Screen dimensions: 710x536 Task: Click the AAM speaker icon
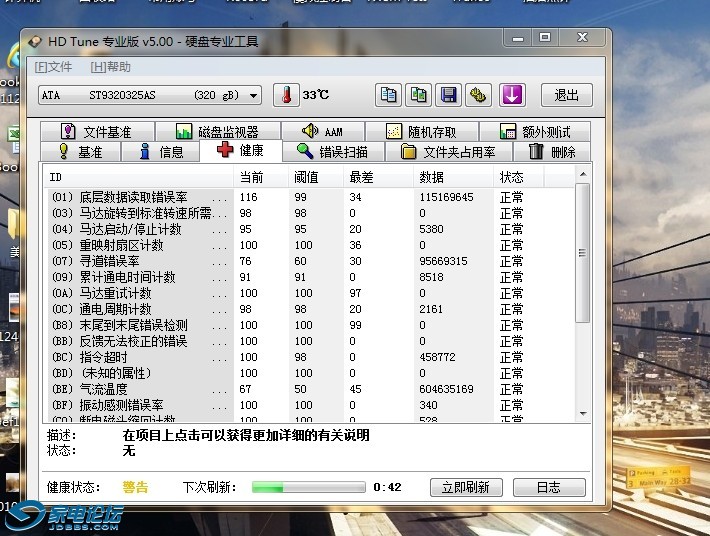coord(310,131)
